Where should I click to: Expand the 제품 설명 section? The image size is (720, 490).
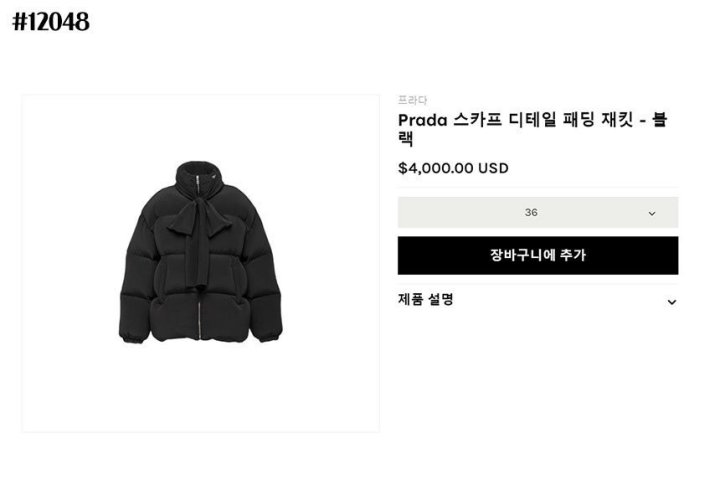pos(426,299)
